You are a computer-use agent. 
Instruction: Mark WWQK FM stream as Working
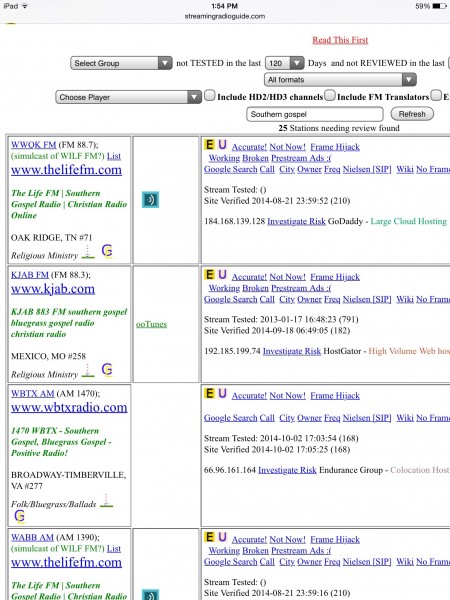pyautogui.click(x=224, y=158)
